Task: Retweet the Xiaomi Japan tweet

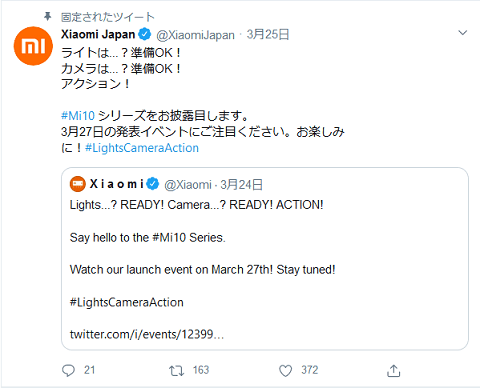Action: click(x=176, y=371)
